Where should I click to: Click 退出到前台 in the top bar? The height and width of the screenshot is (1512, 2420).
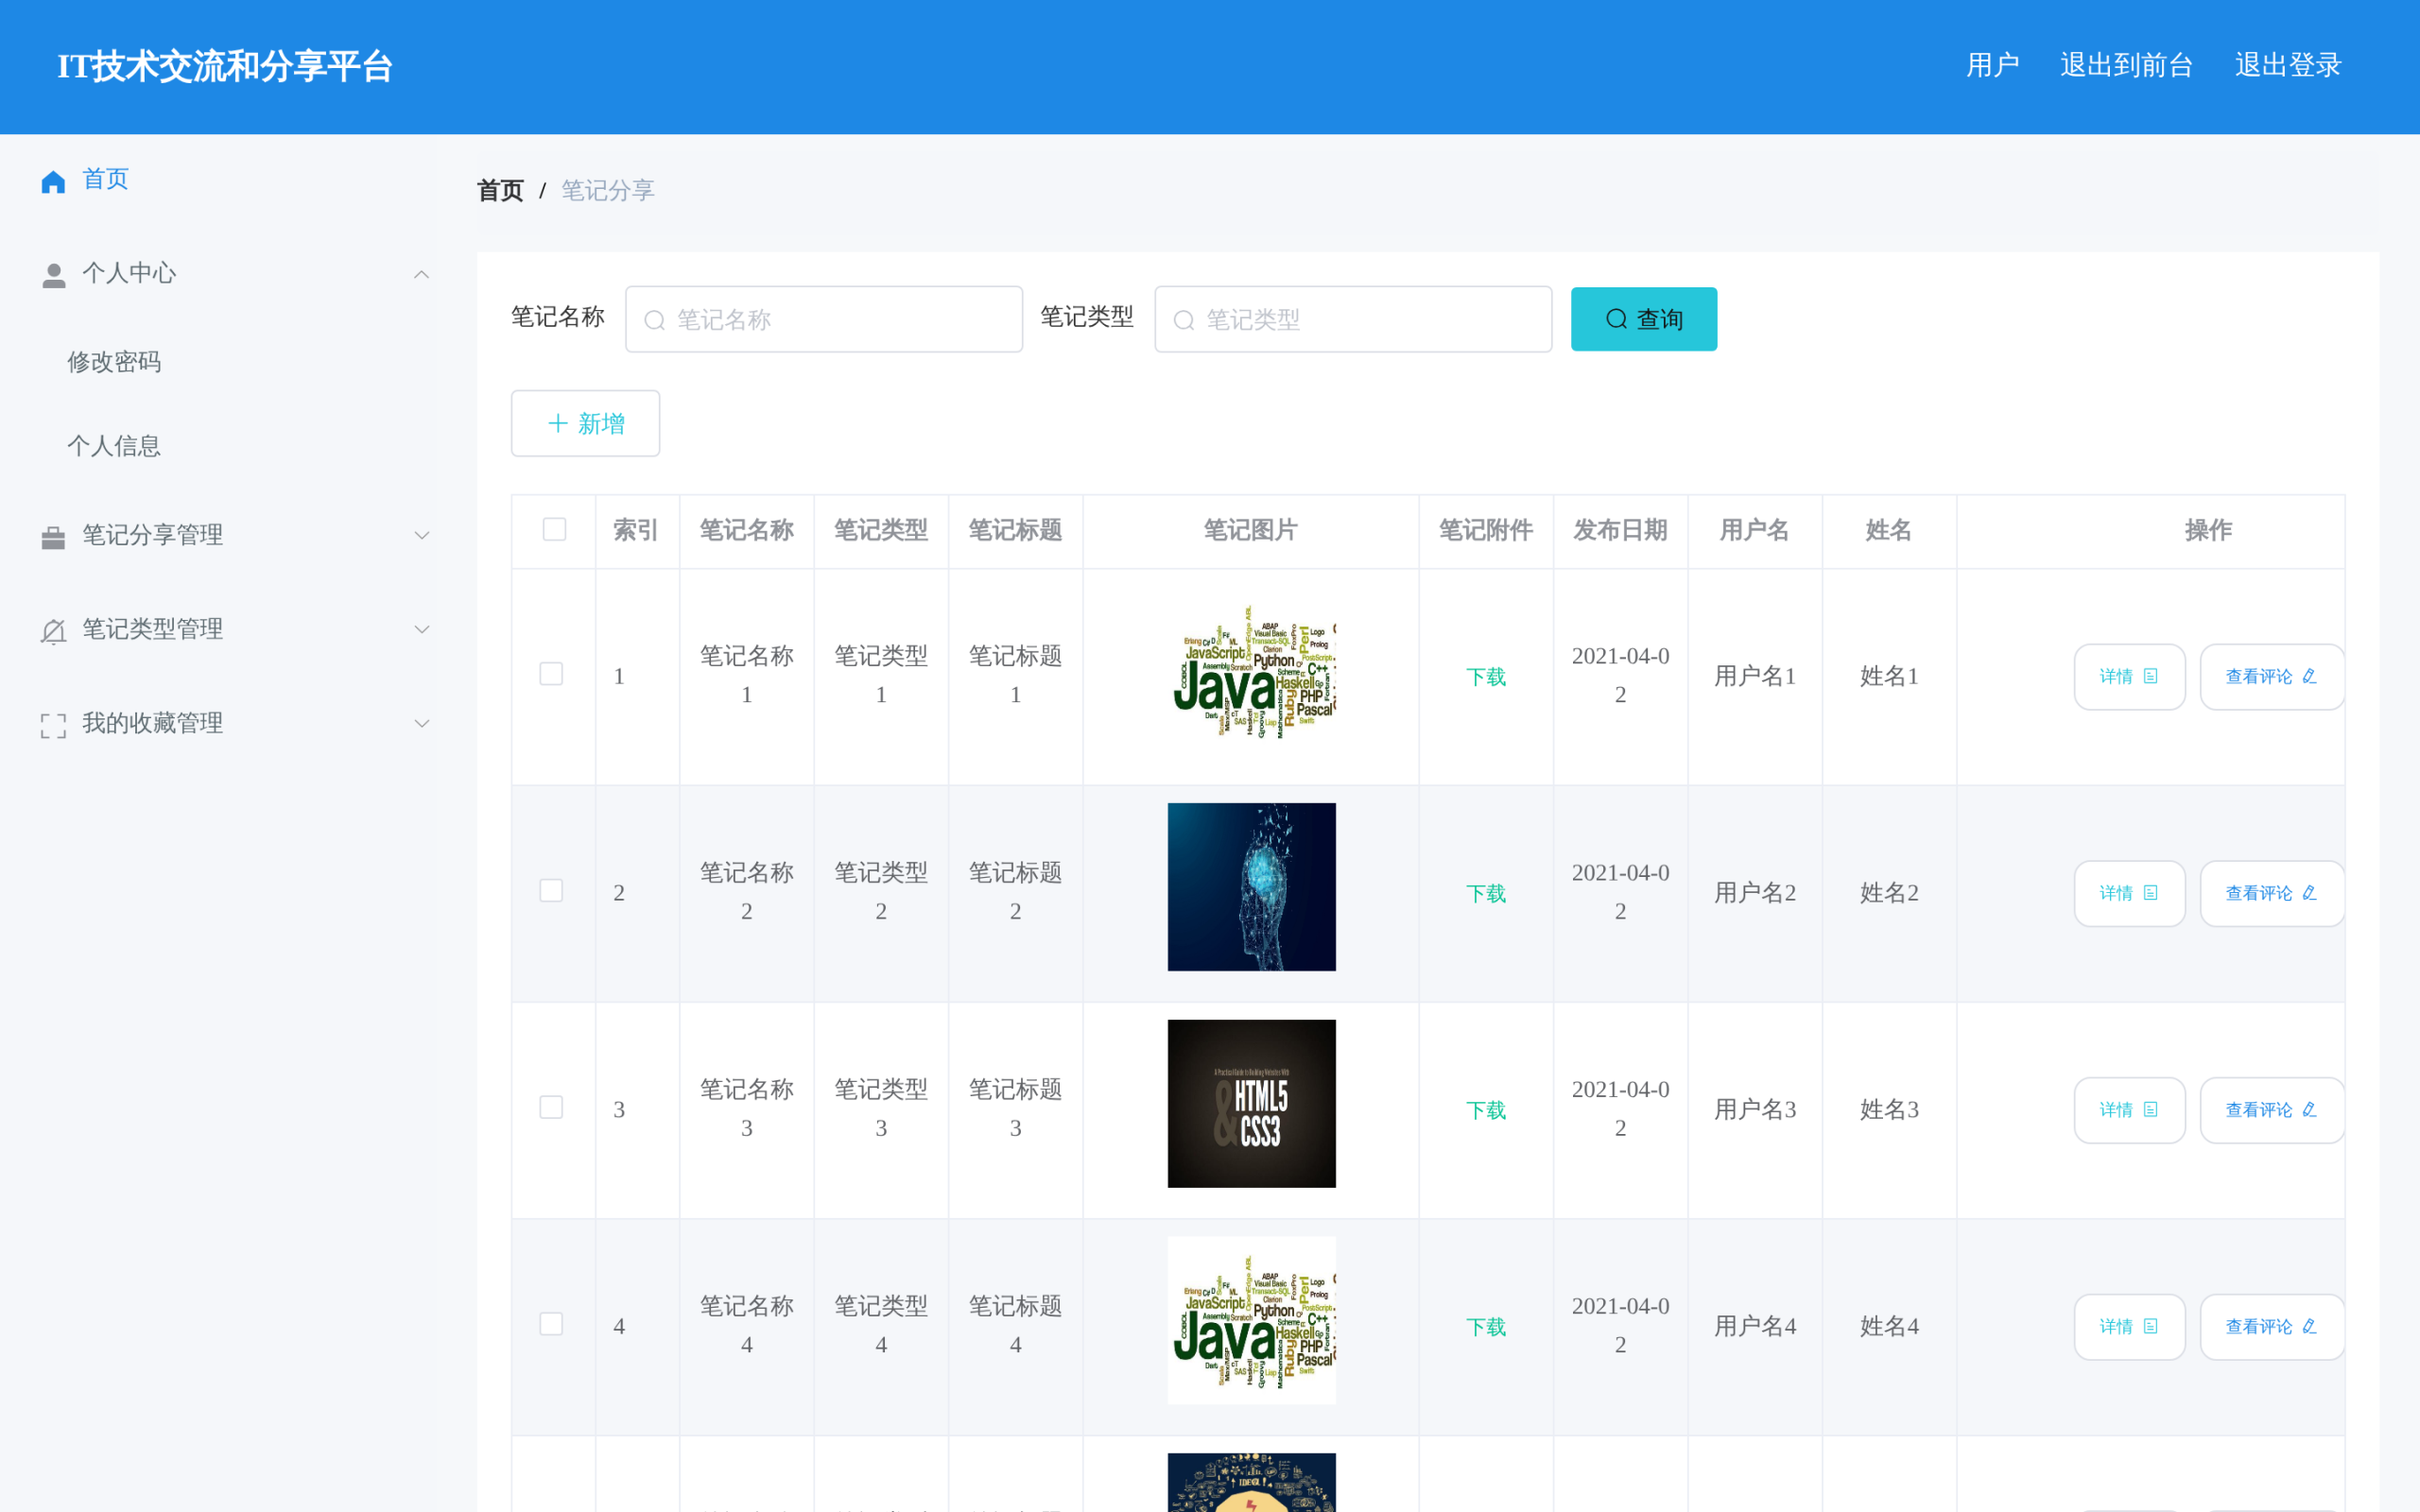coord(2127,66)
